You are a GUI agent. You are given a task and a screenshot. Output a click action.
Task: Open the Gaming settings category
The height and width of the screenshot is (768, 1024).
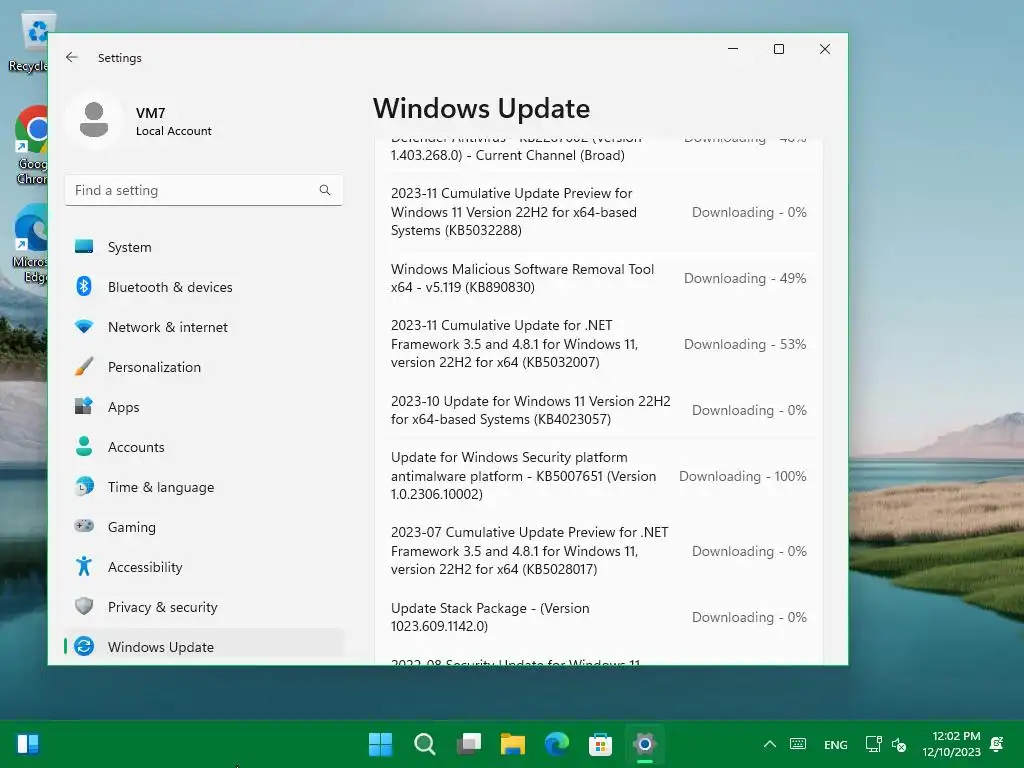pyautogui.click(x=203, y=526)
